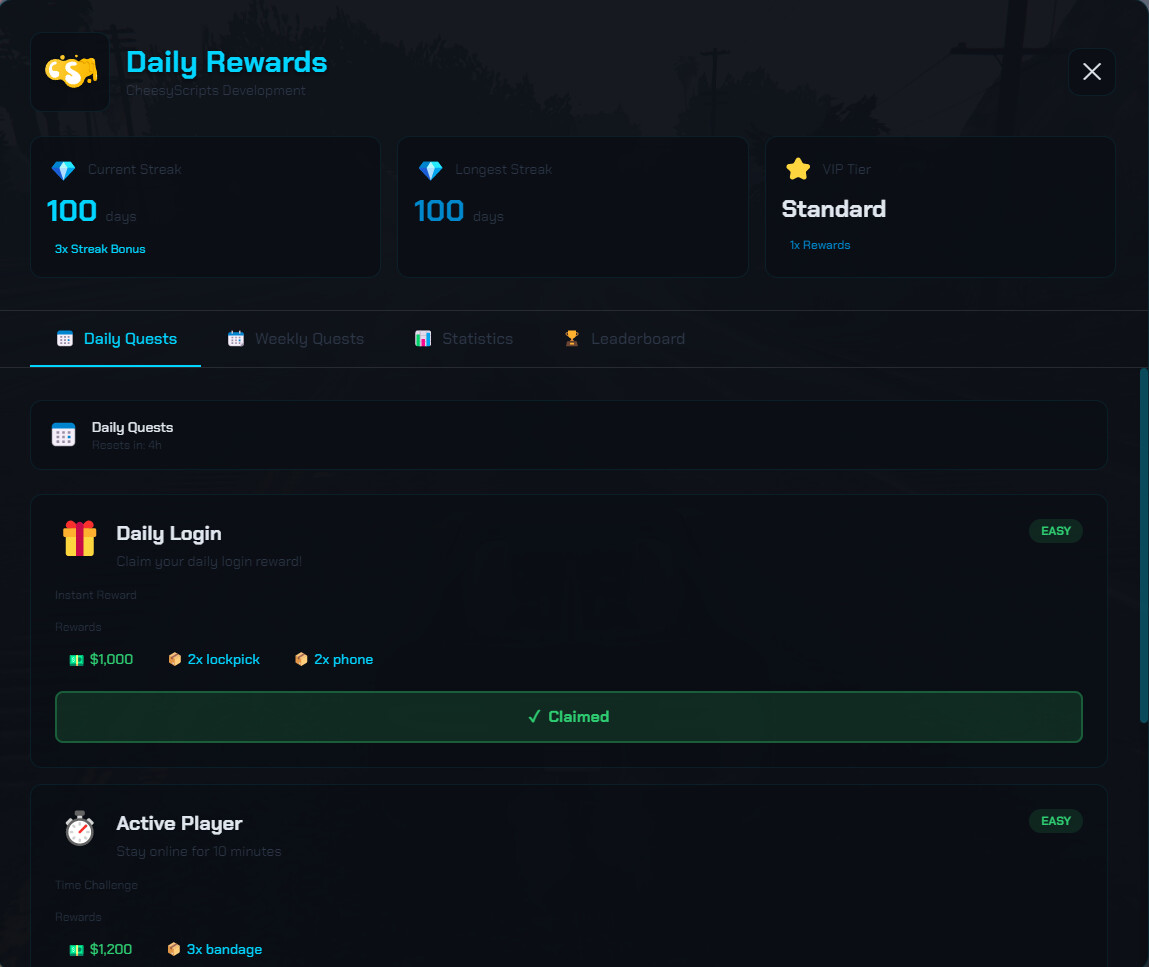The width and height of the screenshot is (1149, 967).
Task: Click the 2x phone package icon
Action: (301, 659)
